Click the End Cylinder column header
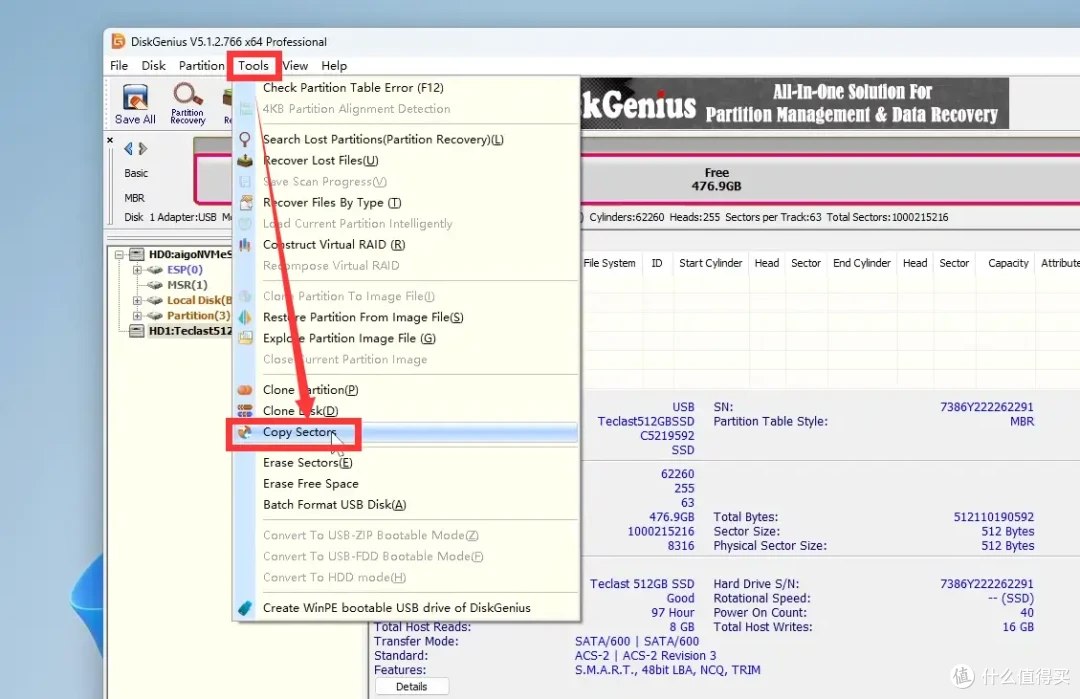The width and height of the screenshot is (1080, 699). (x=862, y=263)
